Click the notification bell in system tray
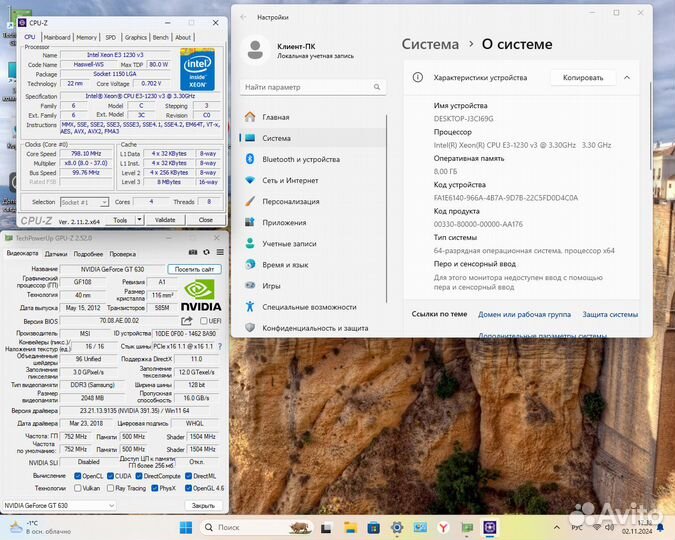675x540 pixels. point(660,528)
